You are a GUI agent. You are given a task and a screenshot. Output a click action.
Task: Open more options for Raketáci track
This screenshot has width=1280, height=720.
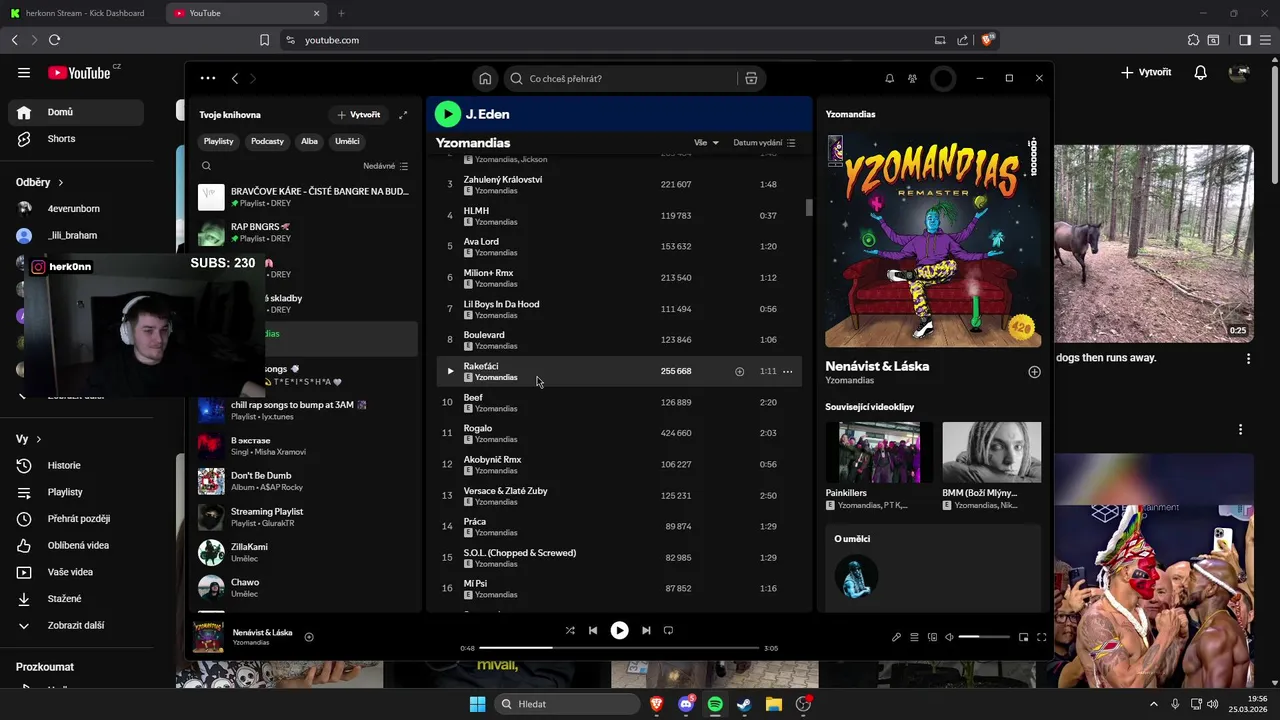point(788,371)
